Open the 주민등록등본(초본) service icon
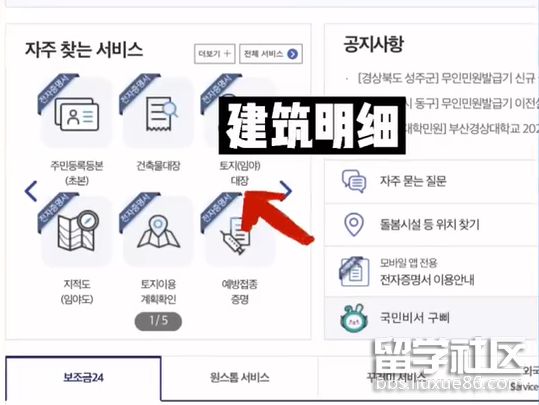 tap(77, 114)
